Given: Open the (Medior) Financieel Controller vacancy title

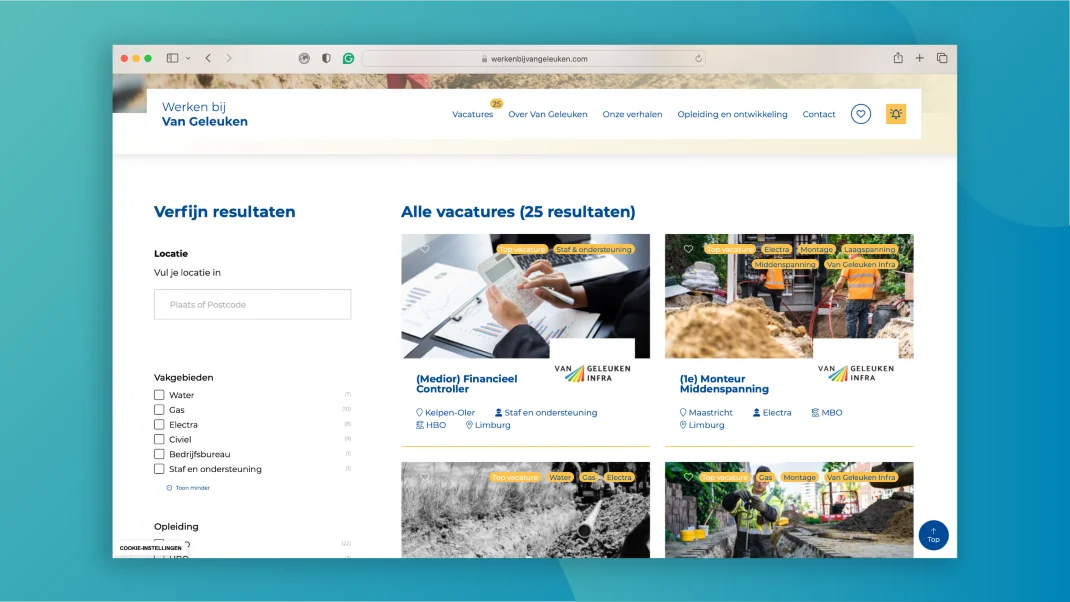Looking at the screenshot, I should point(467,384).
